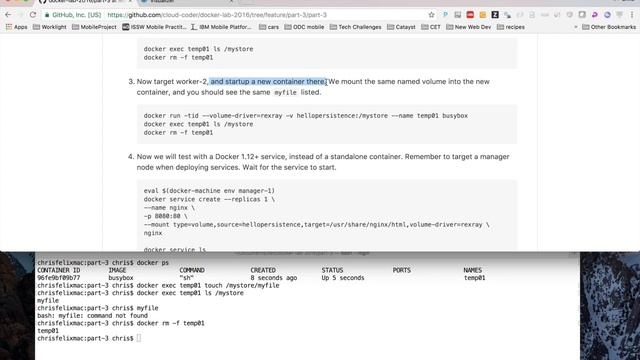Screen dimensions: 640x360
Task: Switch to the second browser tab
Action: [187, 2]
